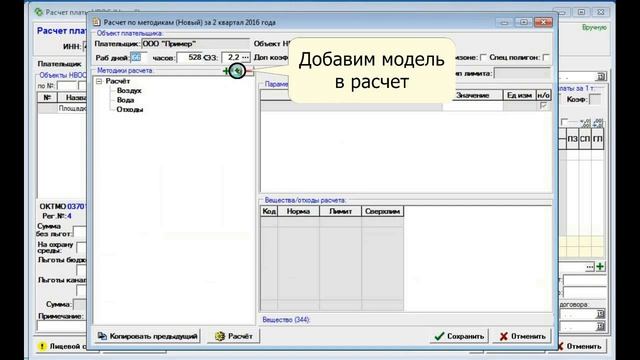
Task: Click the Норма column header
Action: [298, 211]
